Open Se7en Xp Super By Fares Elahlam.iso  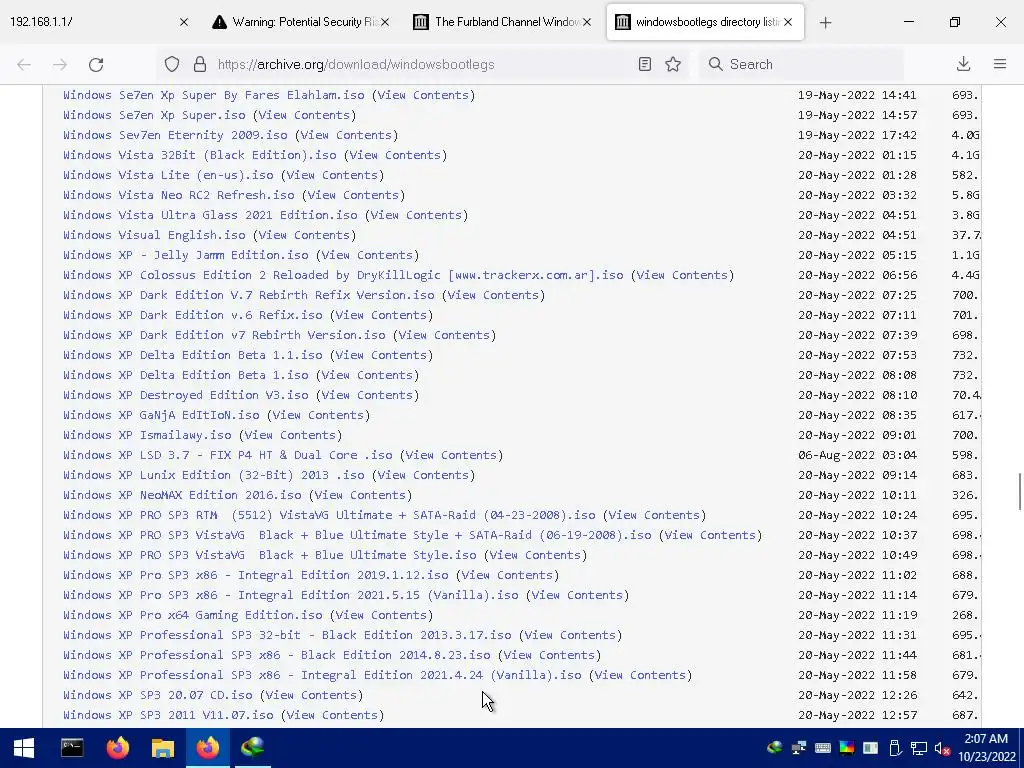(214, 95)
